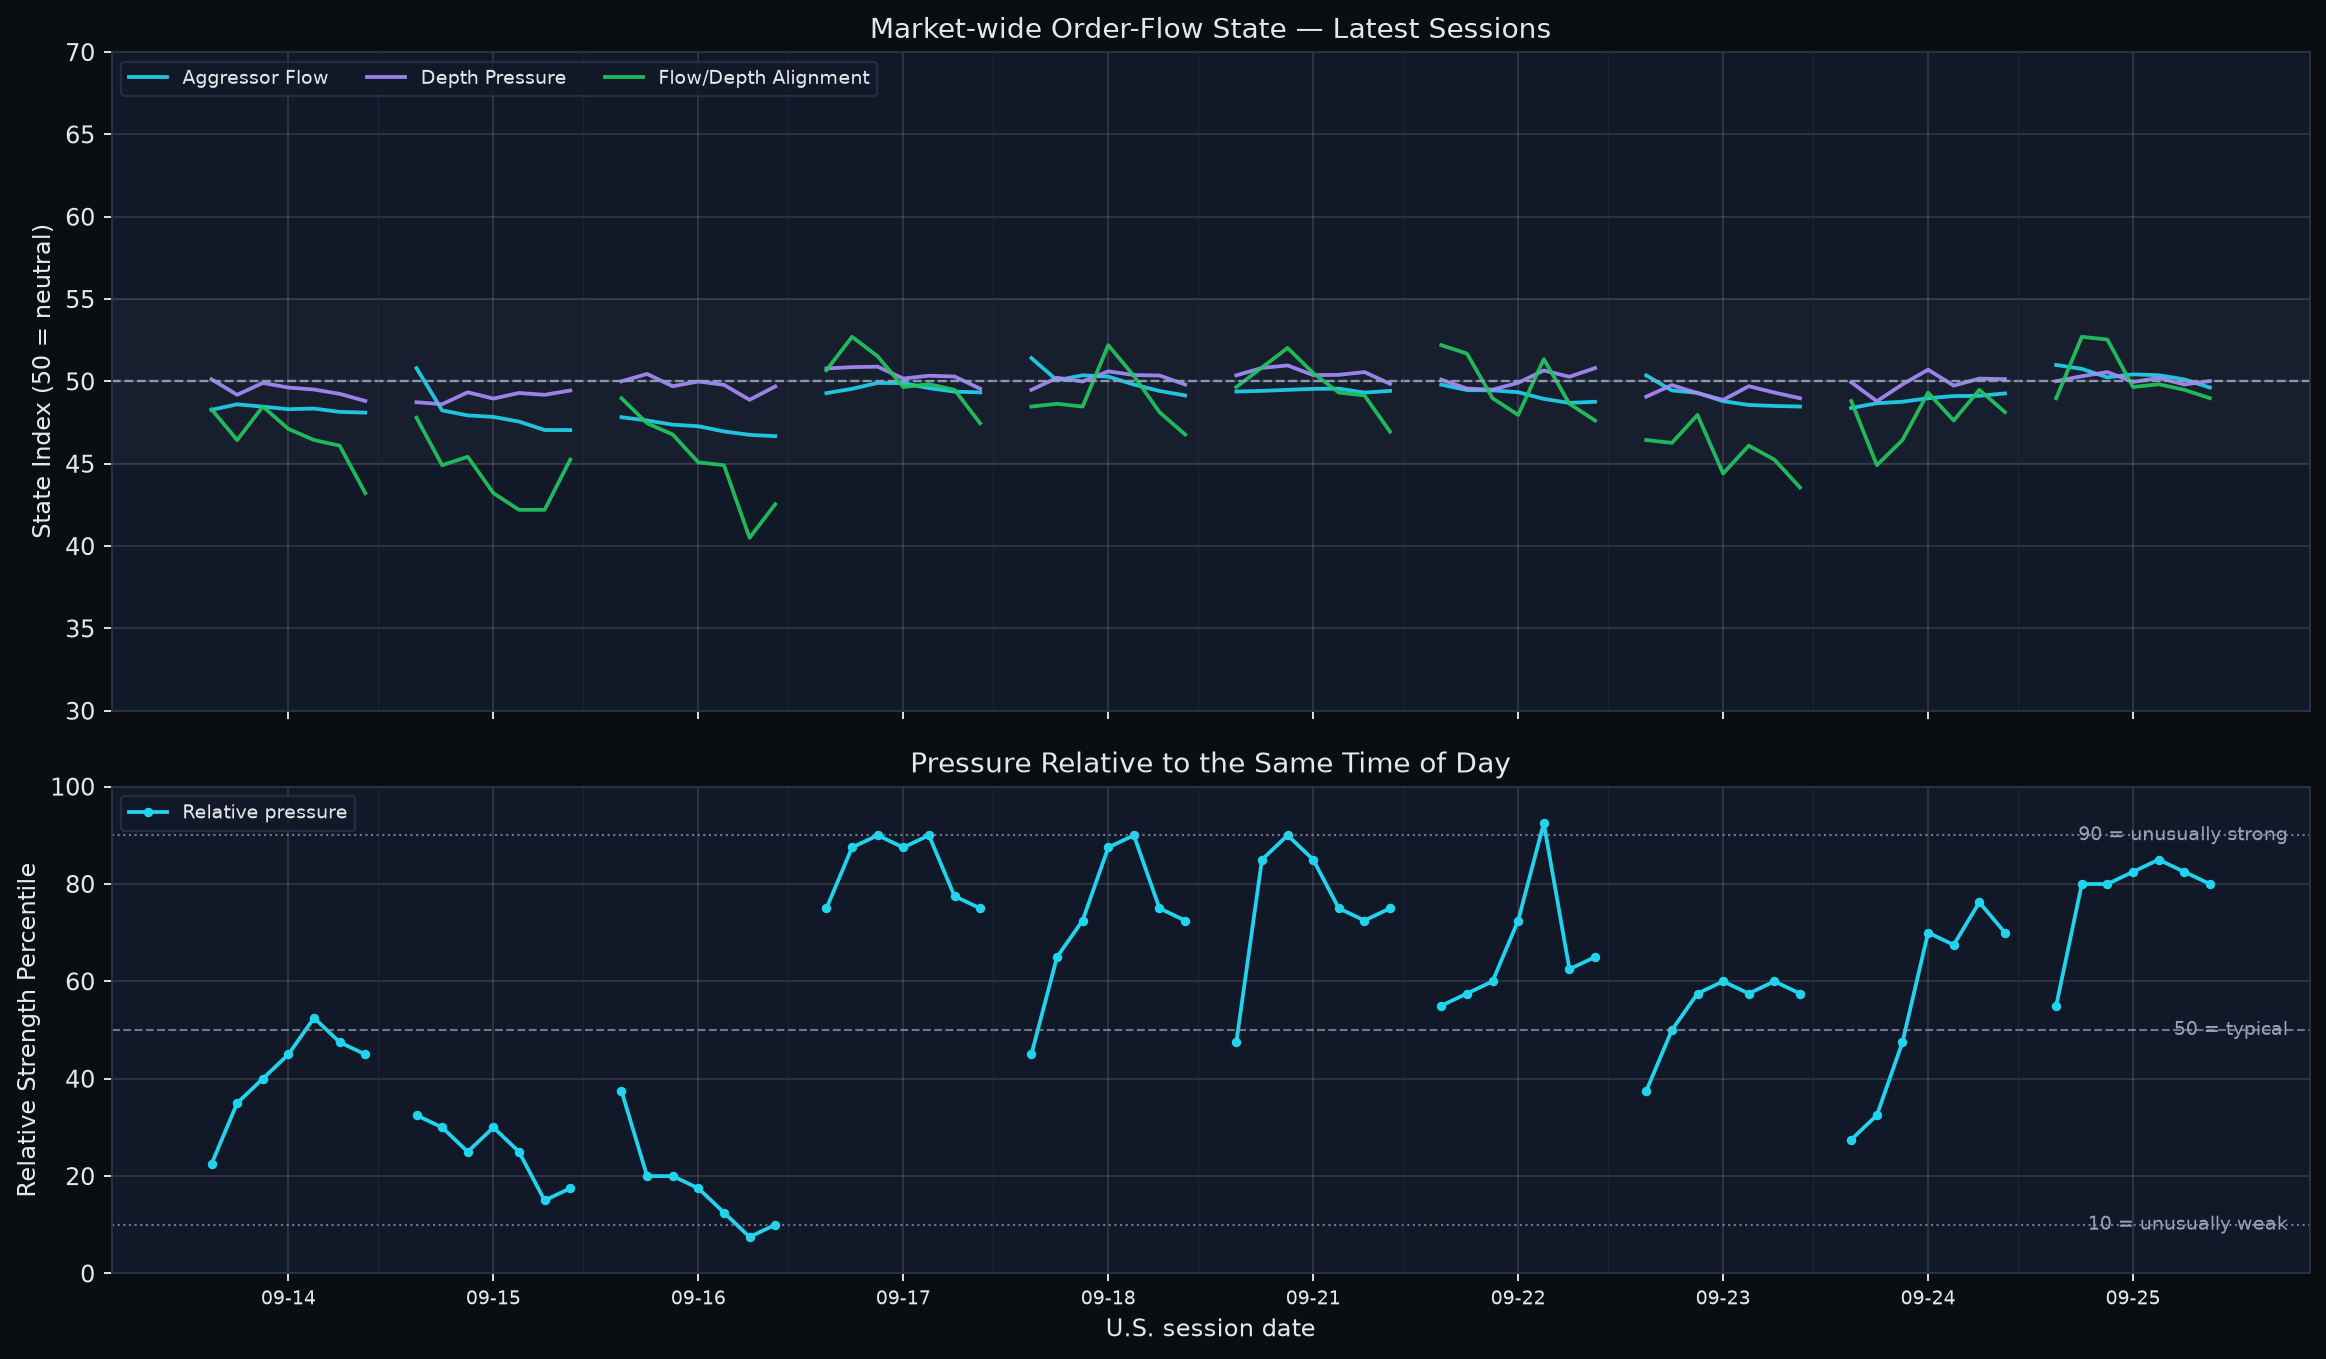Click the Market-wide Order-Flow State chart title

pos(1210,29)
